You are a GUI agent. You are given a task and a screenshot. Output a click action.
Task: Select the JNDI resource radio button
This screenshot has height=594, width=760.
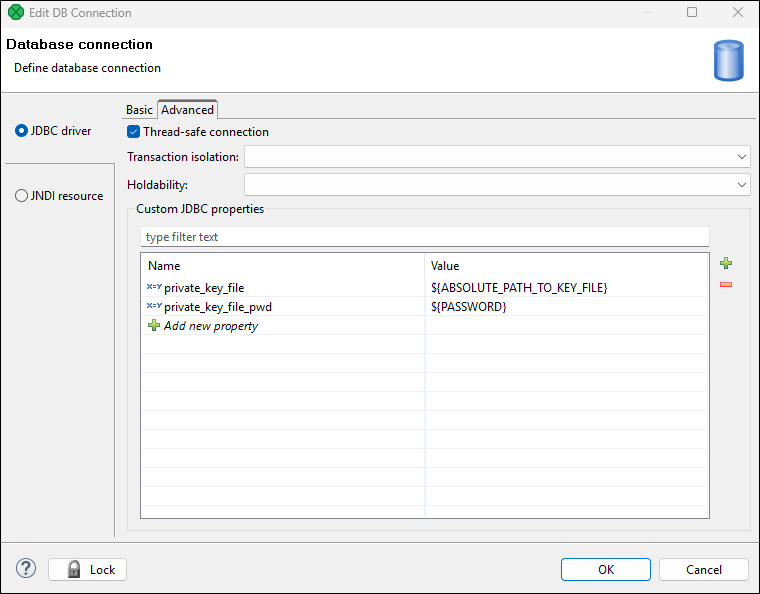click(x=21, y=196)
